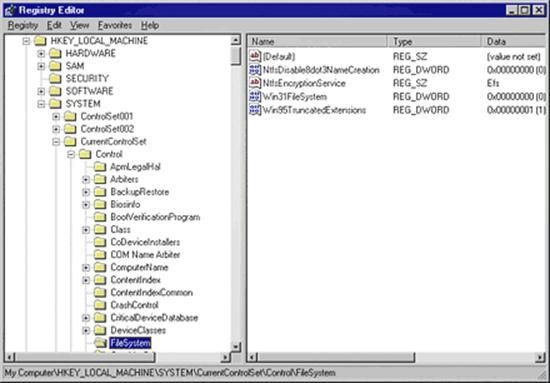Sort values by the Name column header
Screen dimensions: 550x383
coord(318,41)
